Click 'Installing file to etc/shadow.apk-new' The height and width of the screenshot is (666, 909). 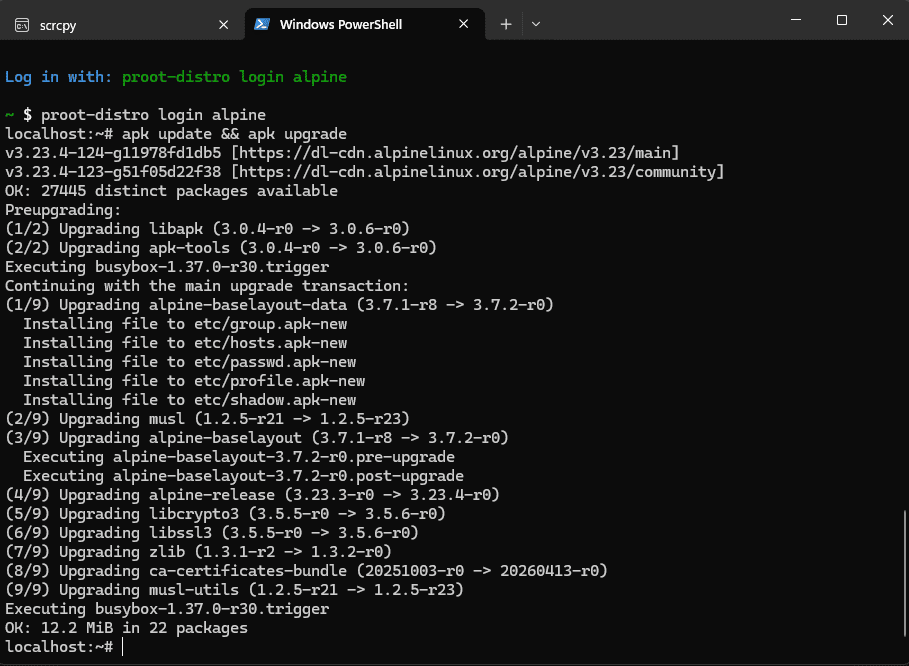click(190, 400)
